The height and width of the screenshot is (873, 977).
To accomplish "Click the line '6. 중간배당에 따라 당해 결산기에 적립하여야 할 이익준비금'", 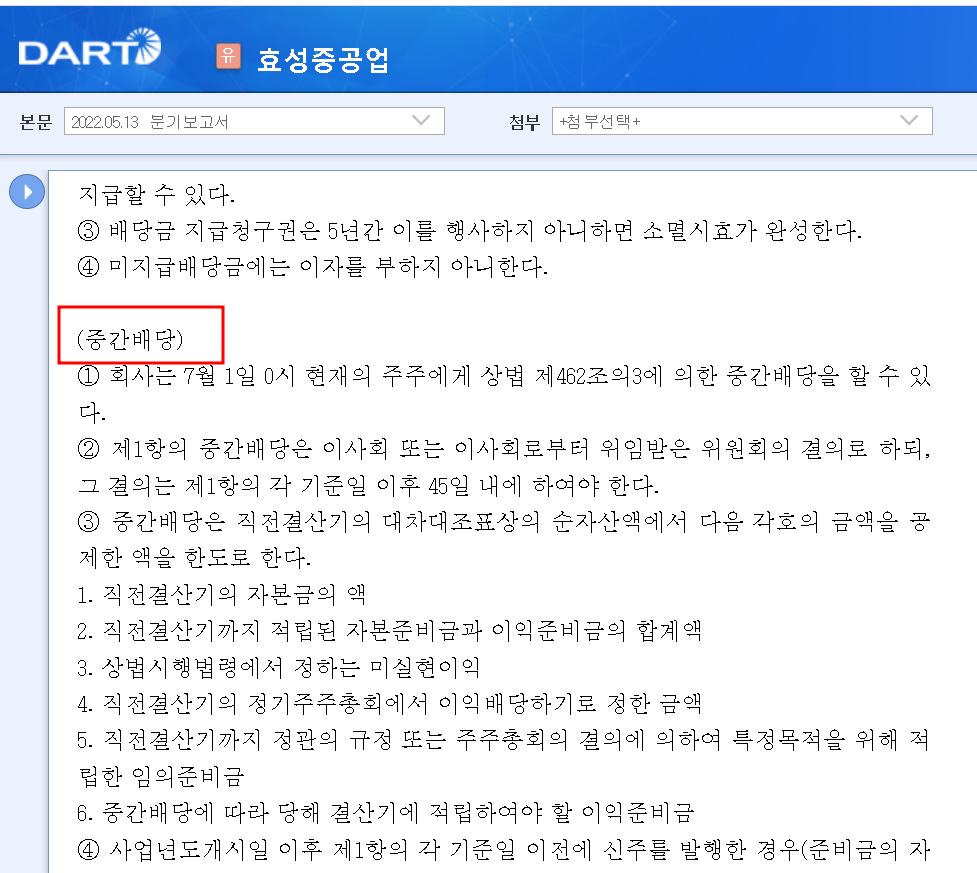I will pos(386,813).
